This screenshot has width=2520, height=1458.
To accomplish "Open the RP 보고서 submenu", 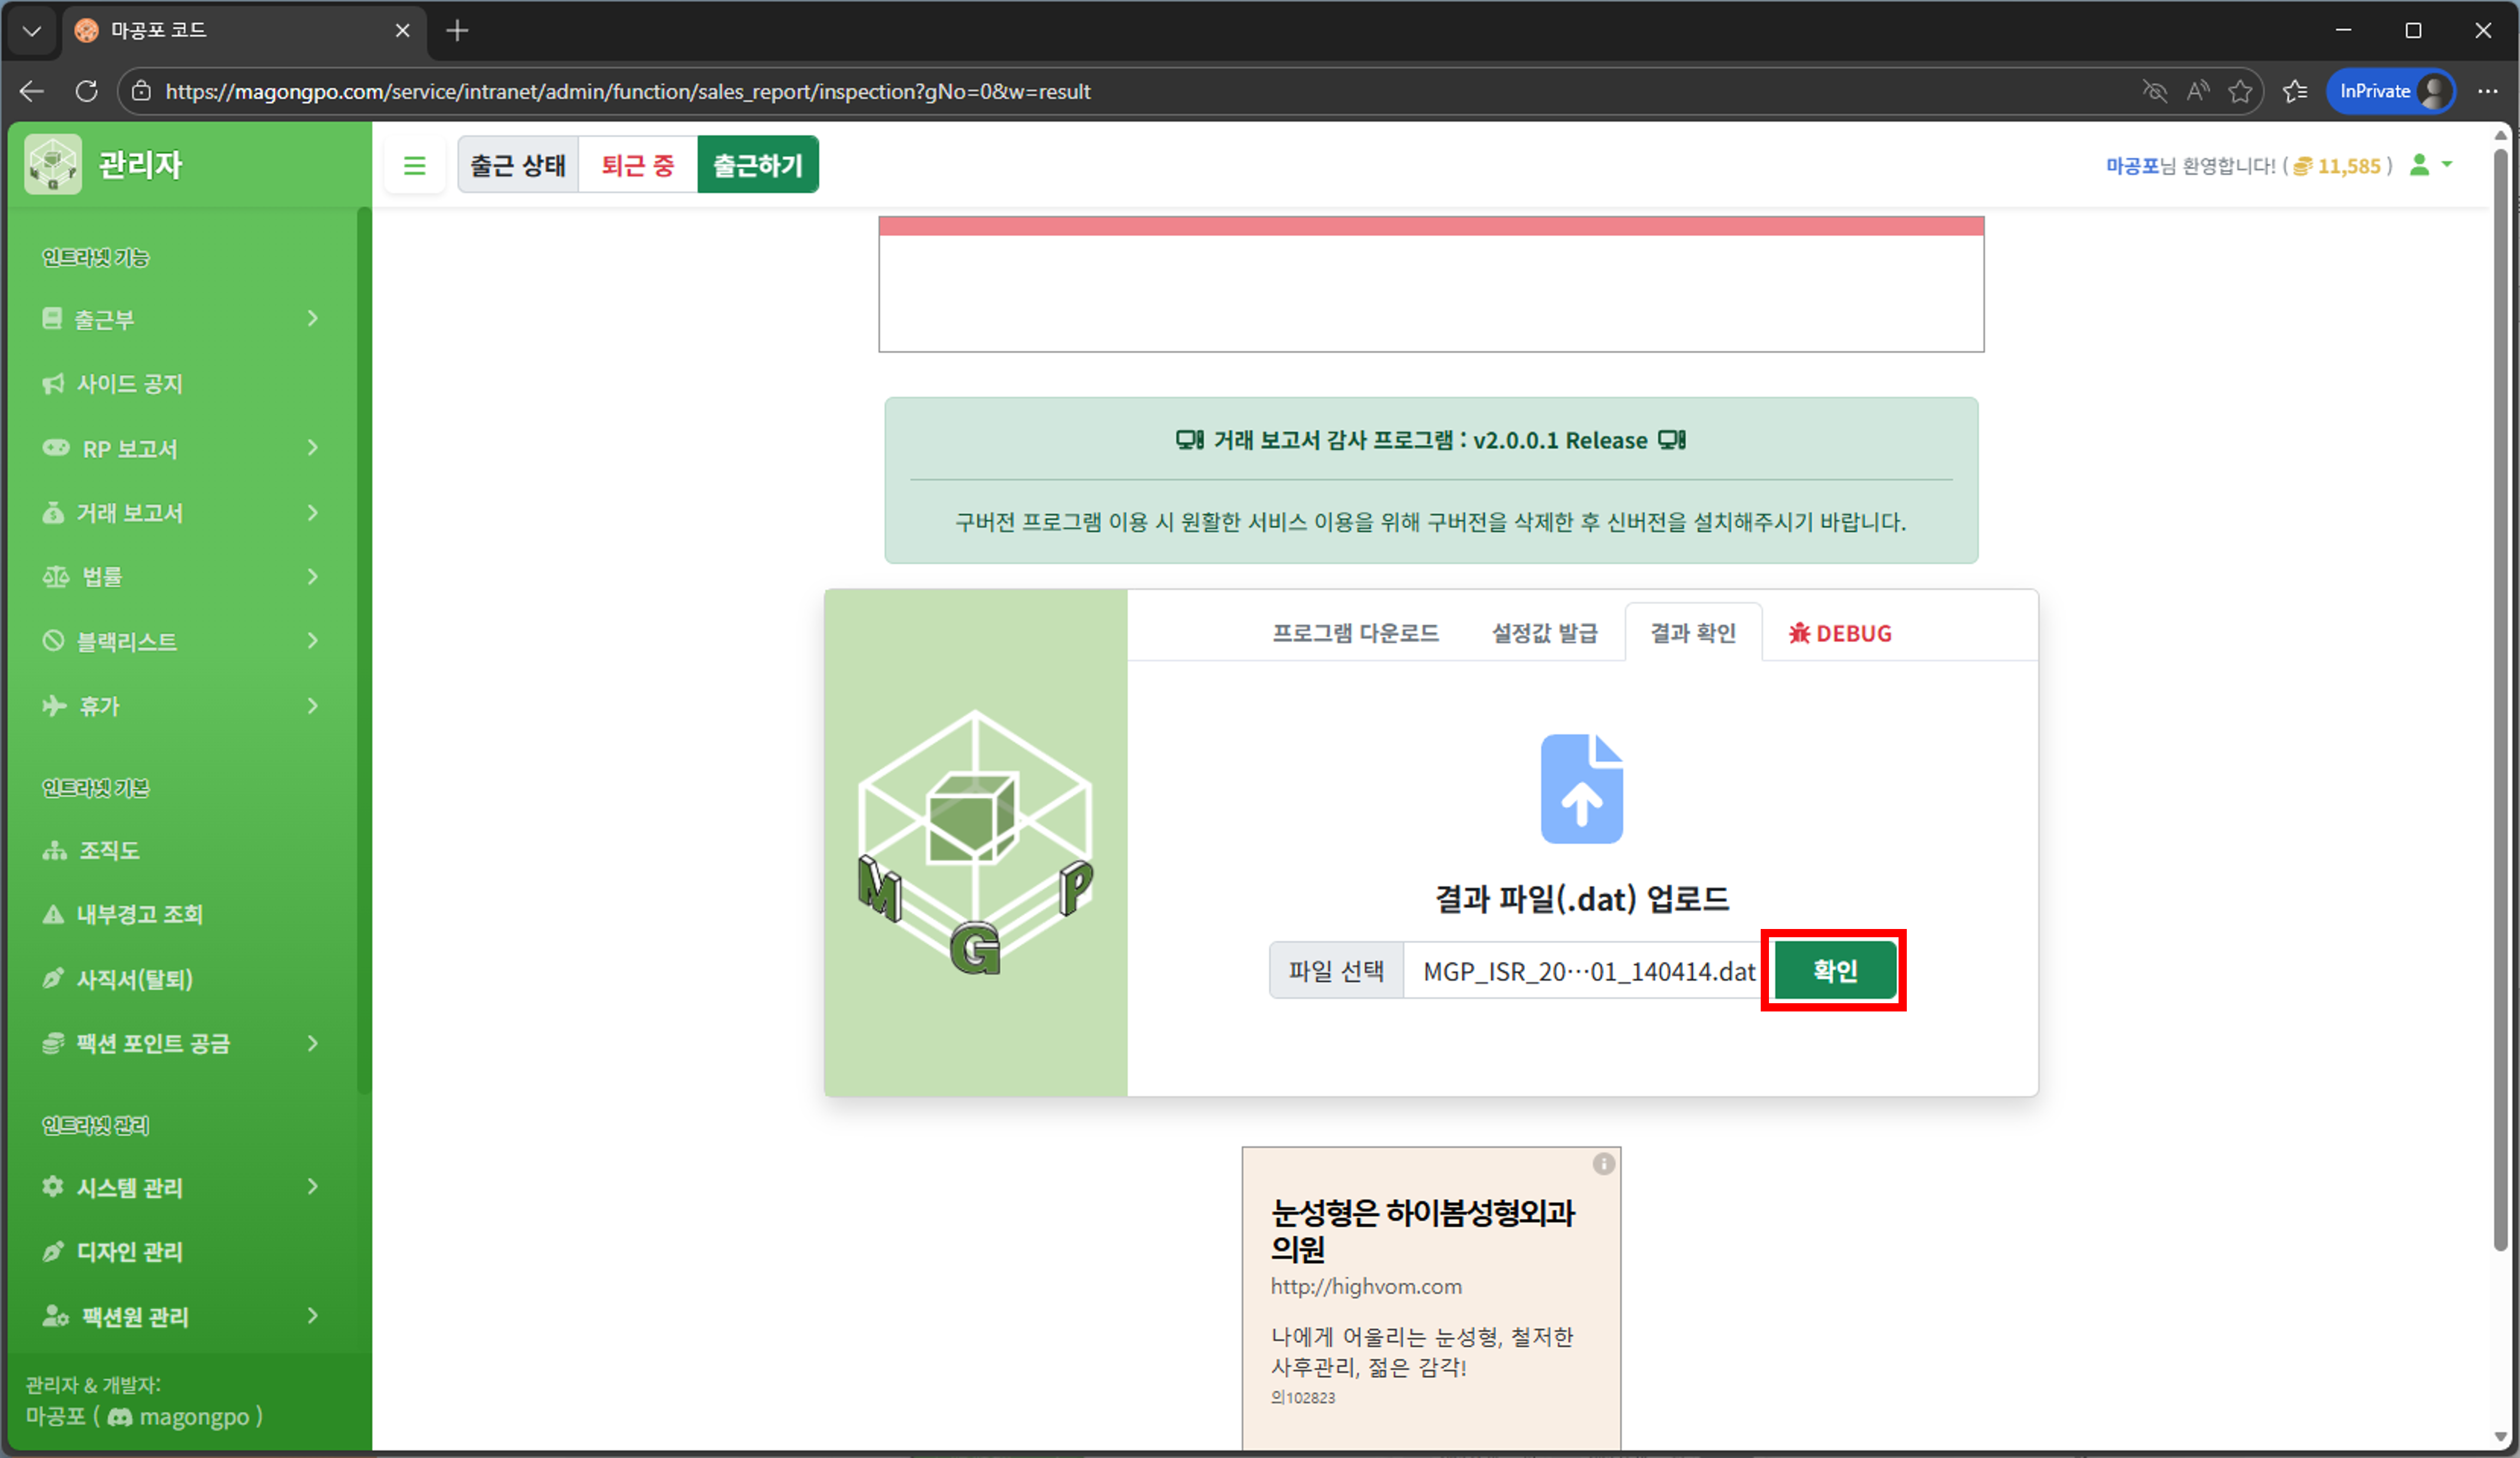I will click(313, 448).
